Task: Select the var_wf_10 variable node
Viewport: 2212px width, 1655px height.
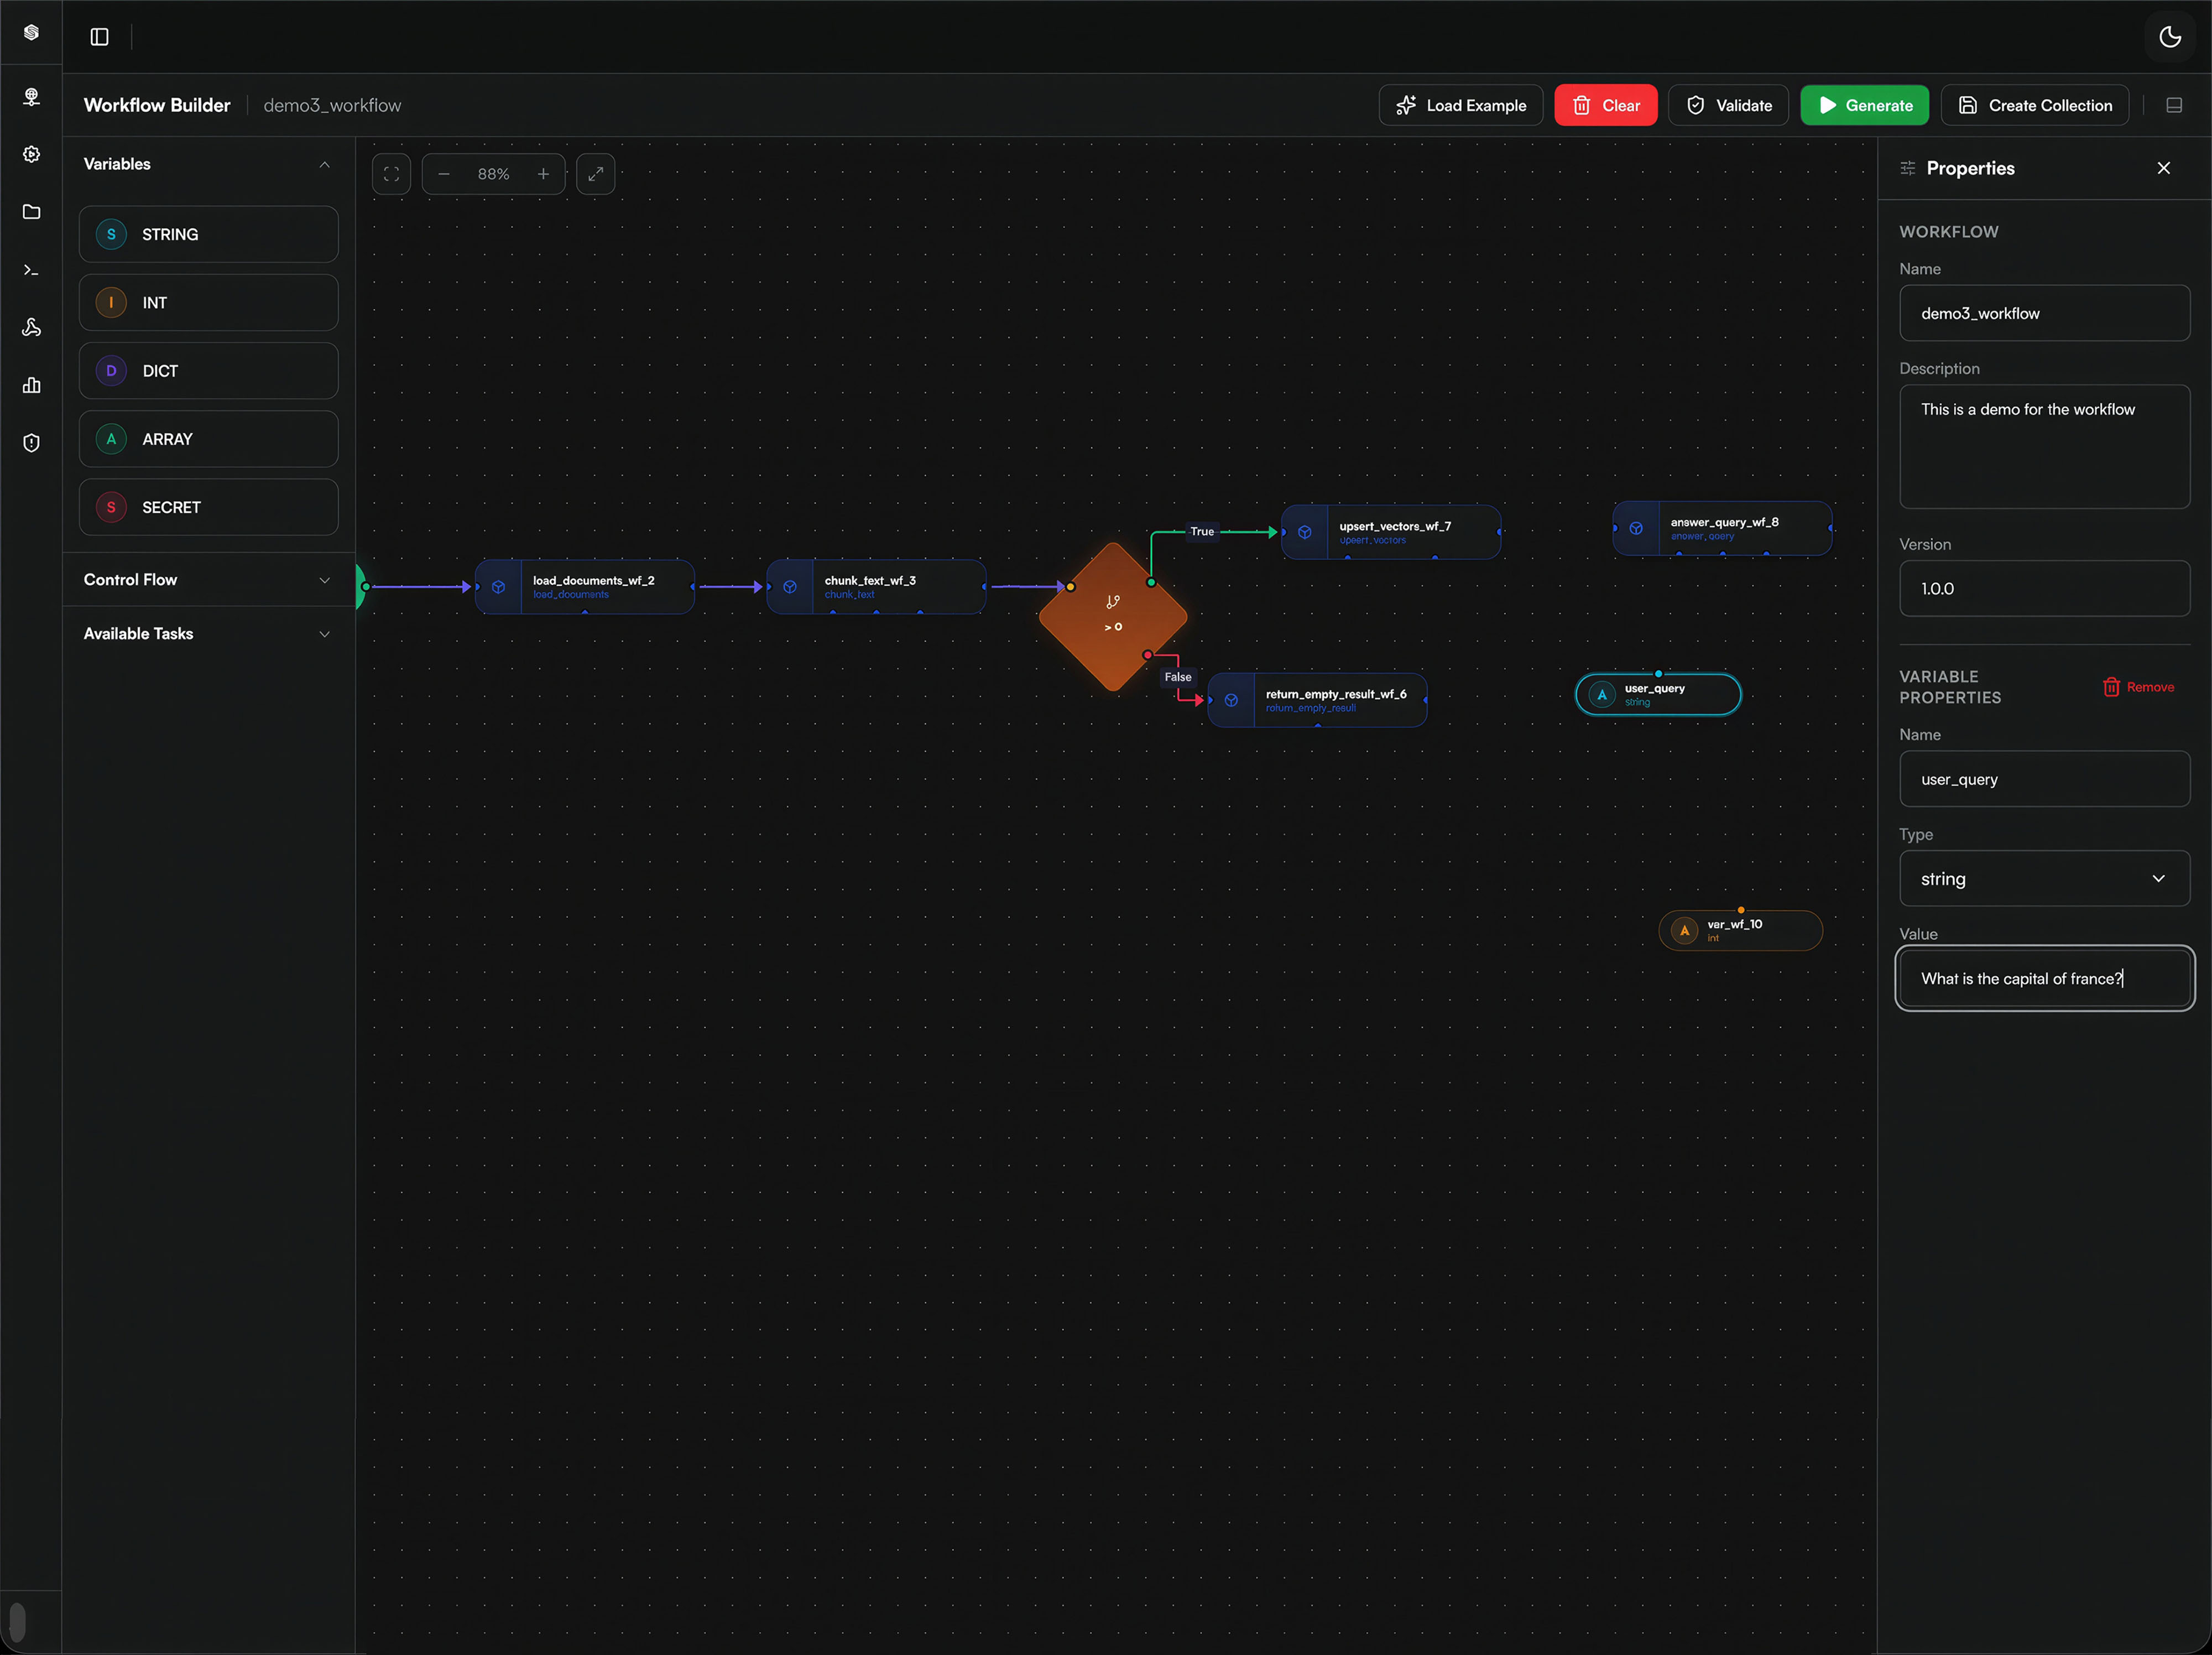Action: pos(1740,931)
